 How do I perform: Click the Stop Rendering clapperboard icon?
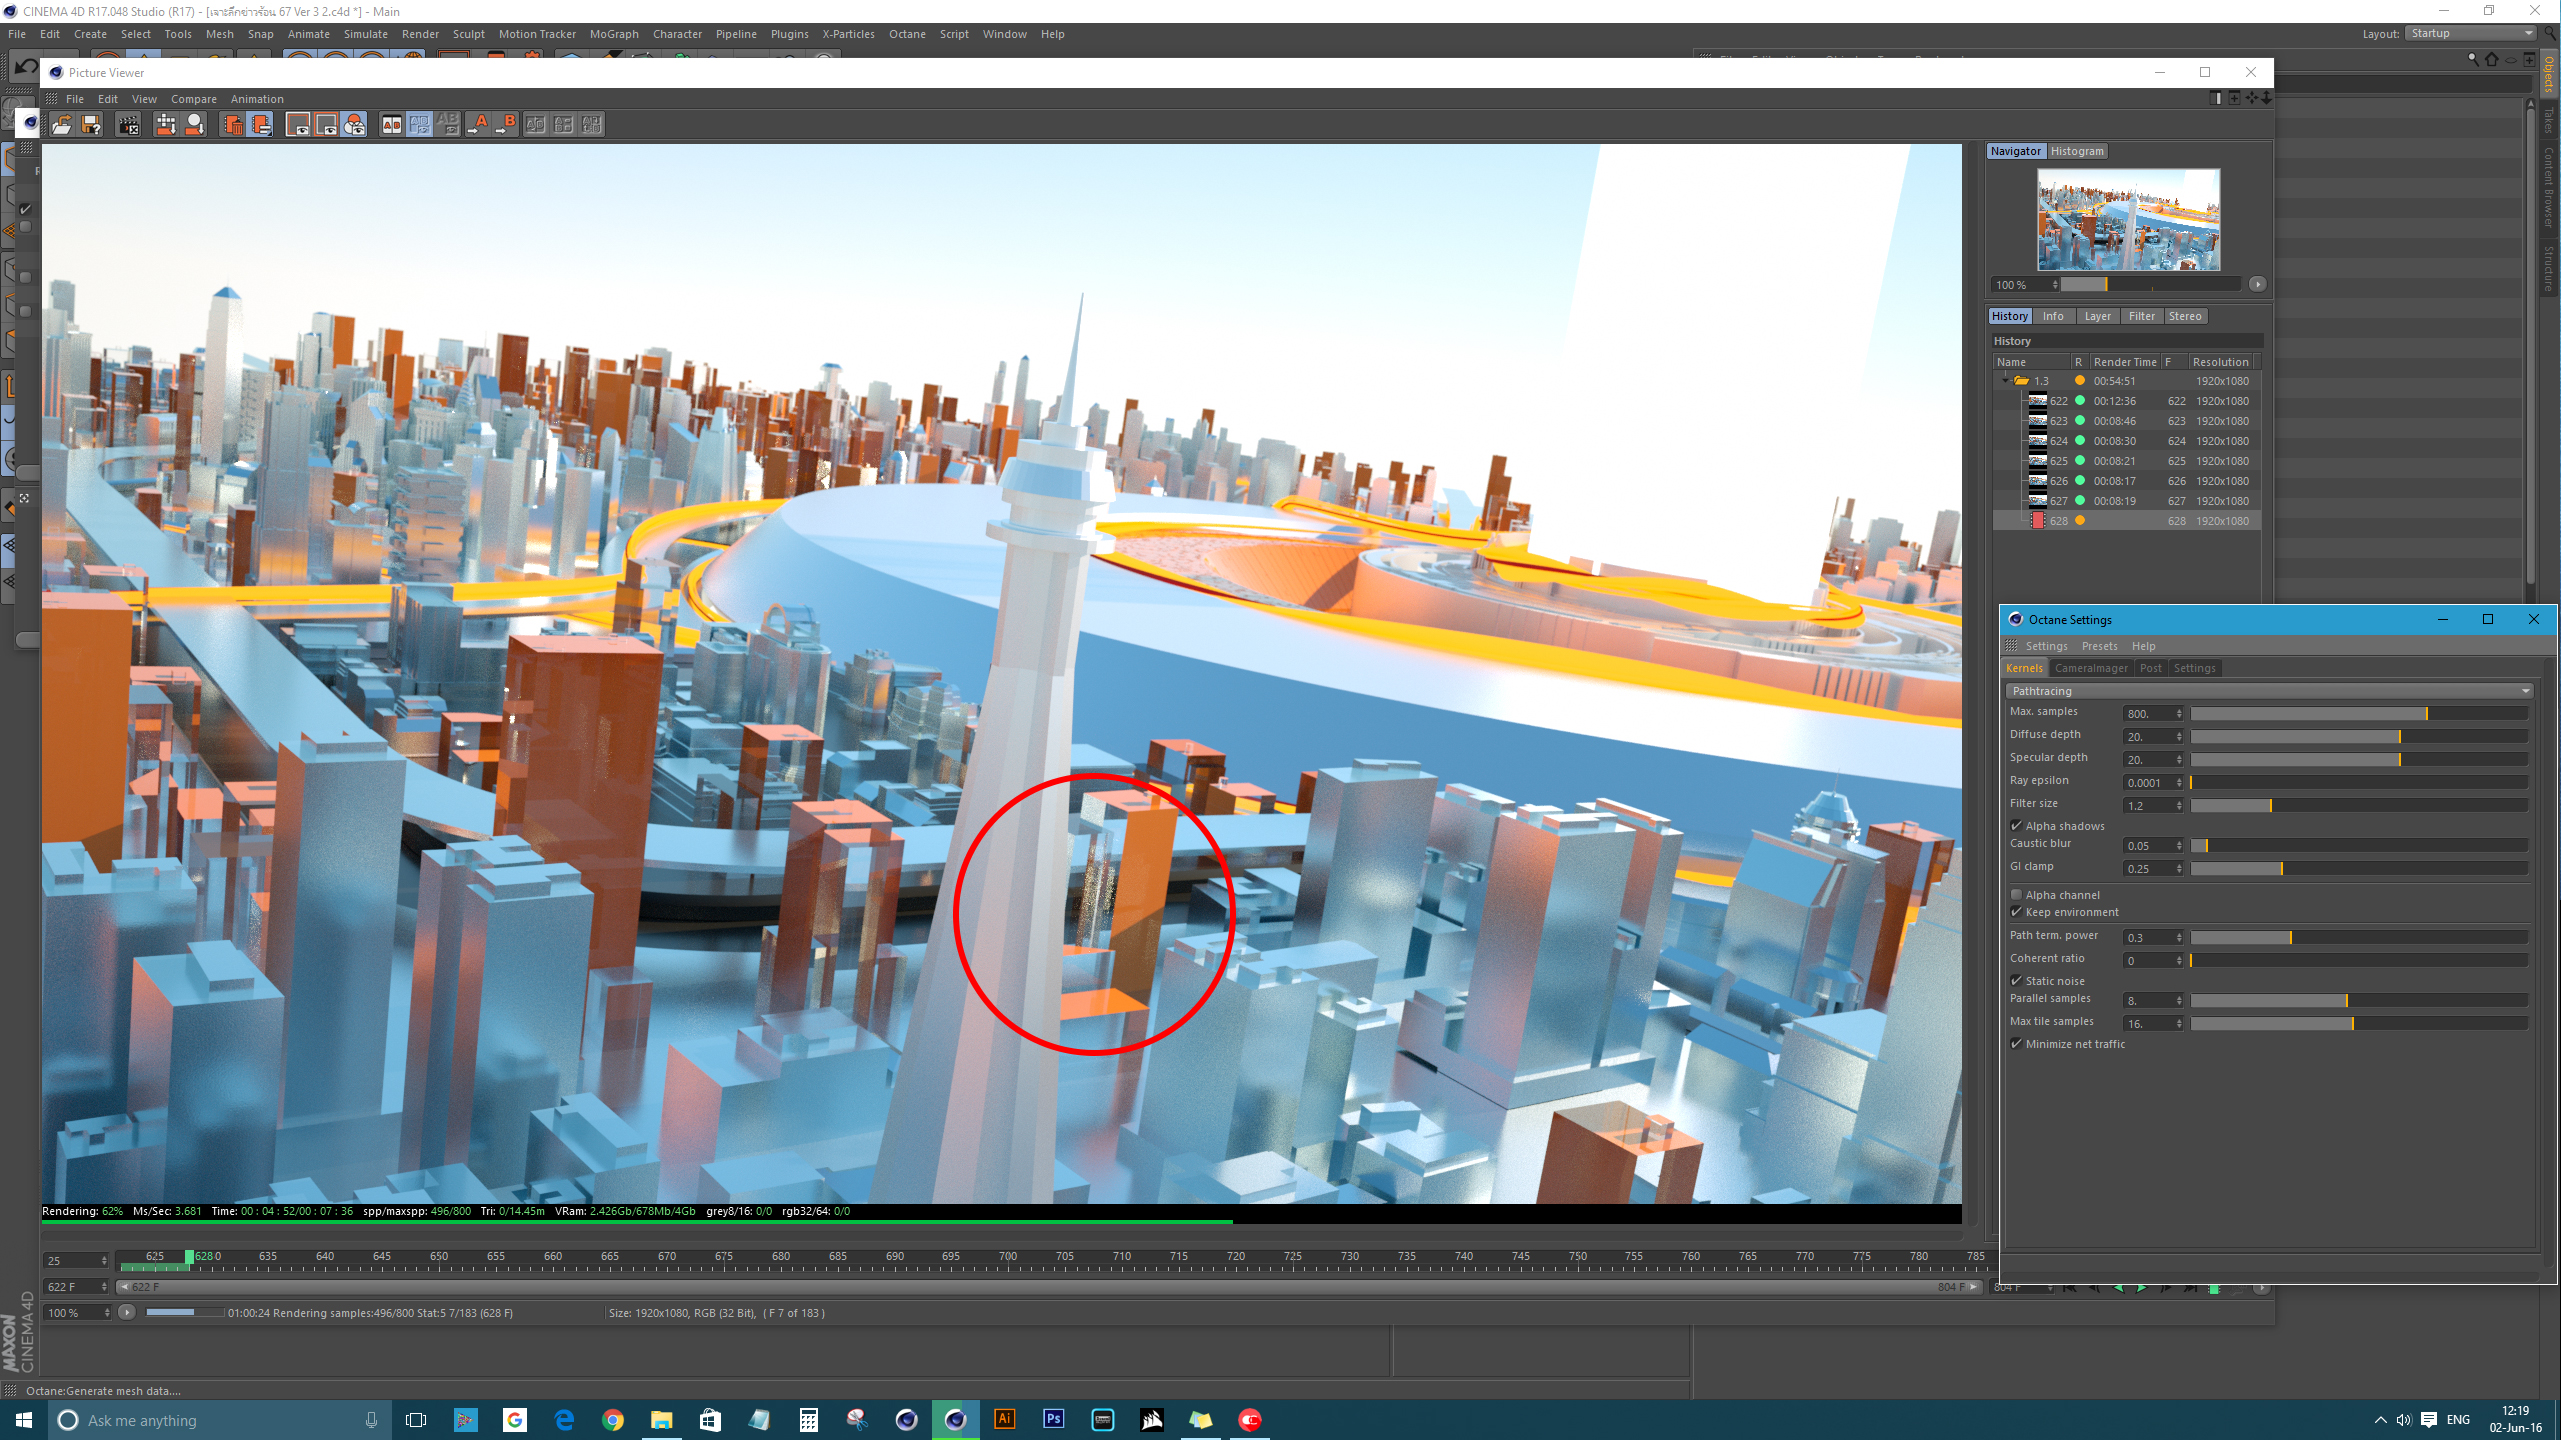coord(129,124)
